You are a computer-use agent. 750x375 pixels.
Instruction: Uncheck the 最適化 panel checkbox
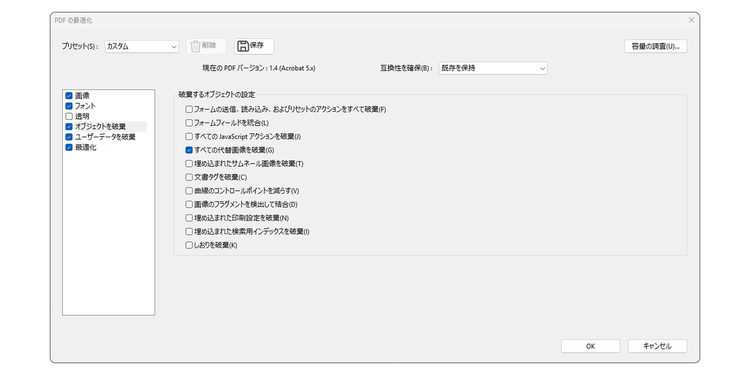[x=69, y=147]
